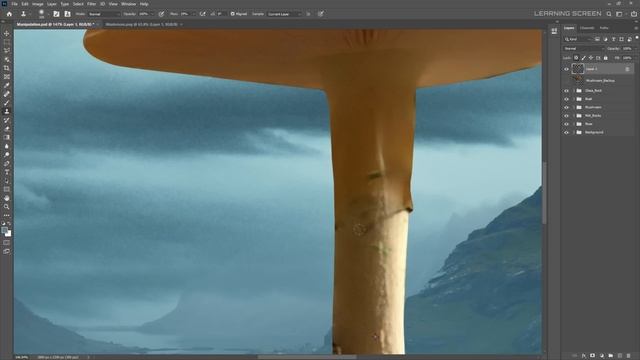Expand the Glass_Rock group

pyautogui.click(x=573, y=91)
